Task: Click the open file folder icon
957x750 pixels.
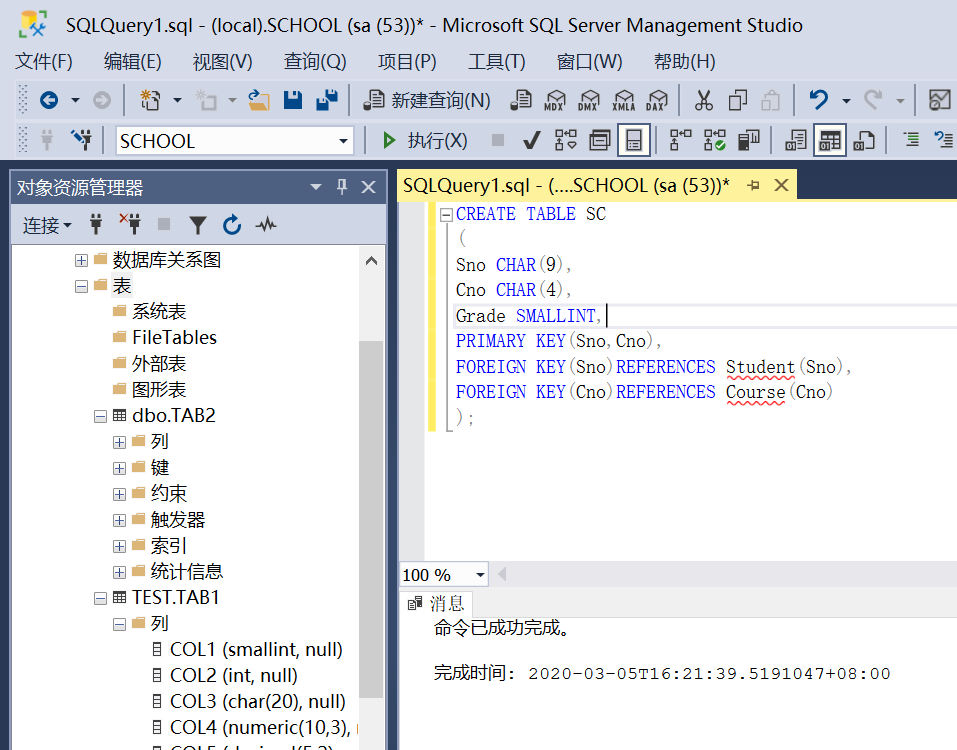Action: click(x=259, y=99)
